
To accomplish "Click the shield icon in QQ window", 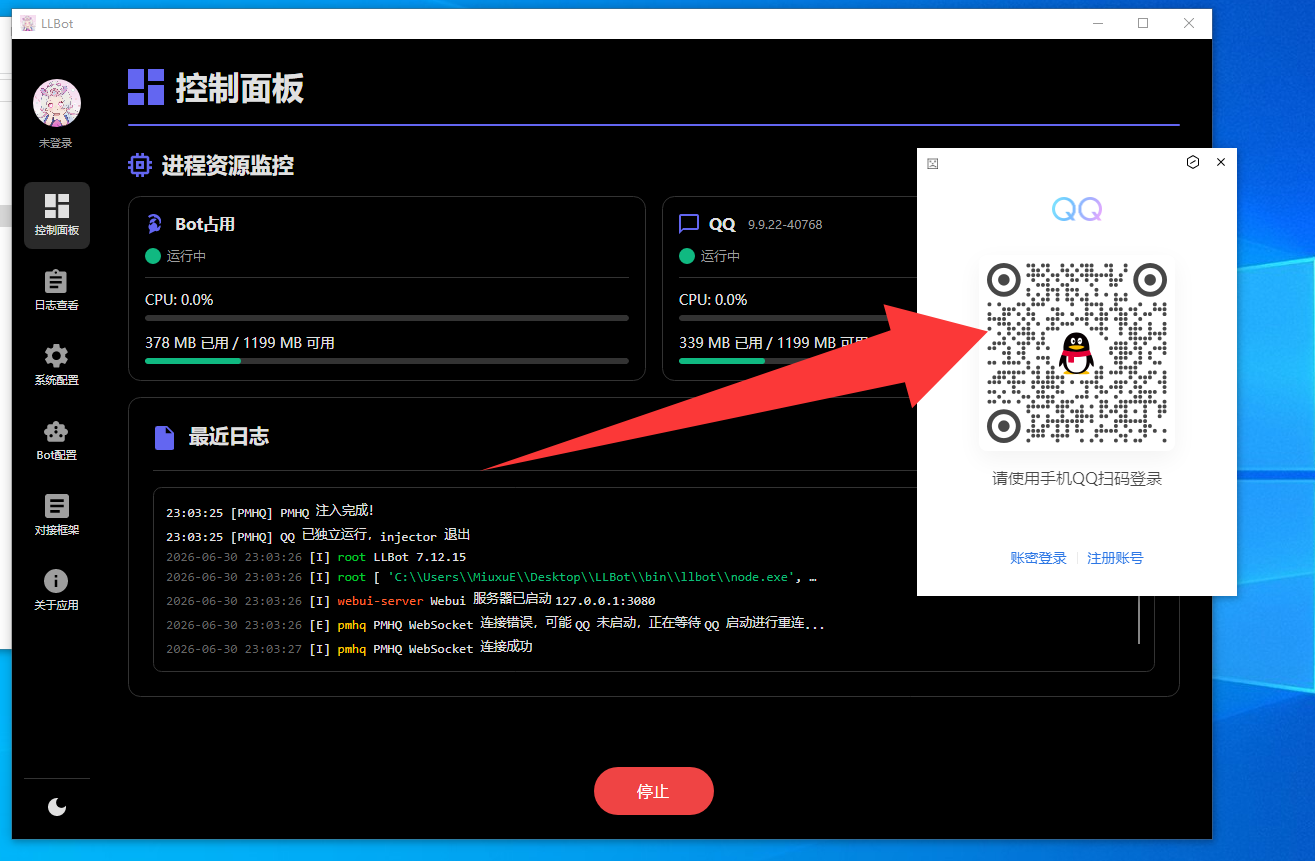I will pos(1193,162).
